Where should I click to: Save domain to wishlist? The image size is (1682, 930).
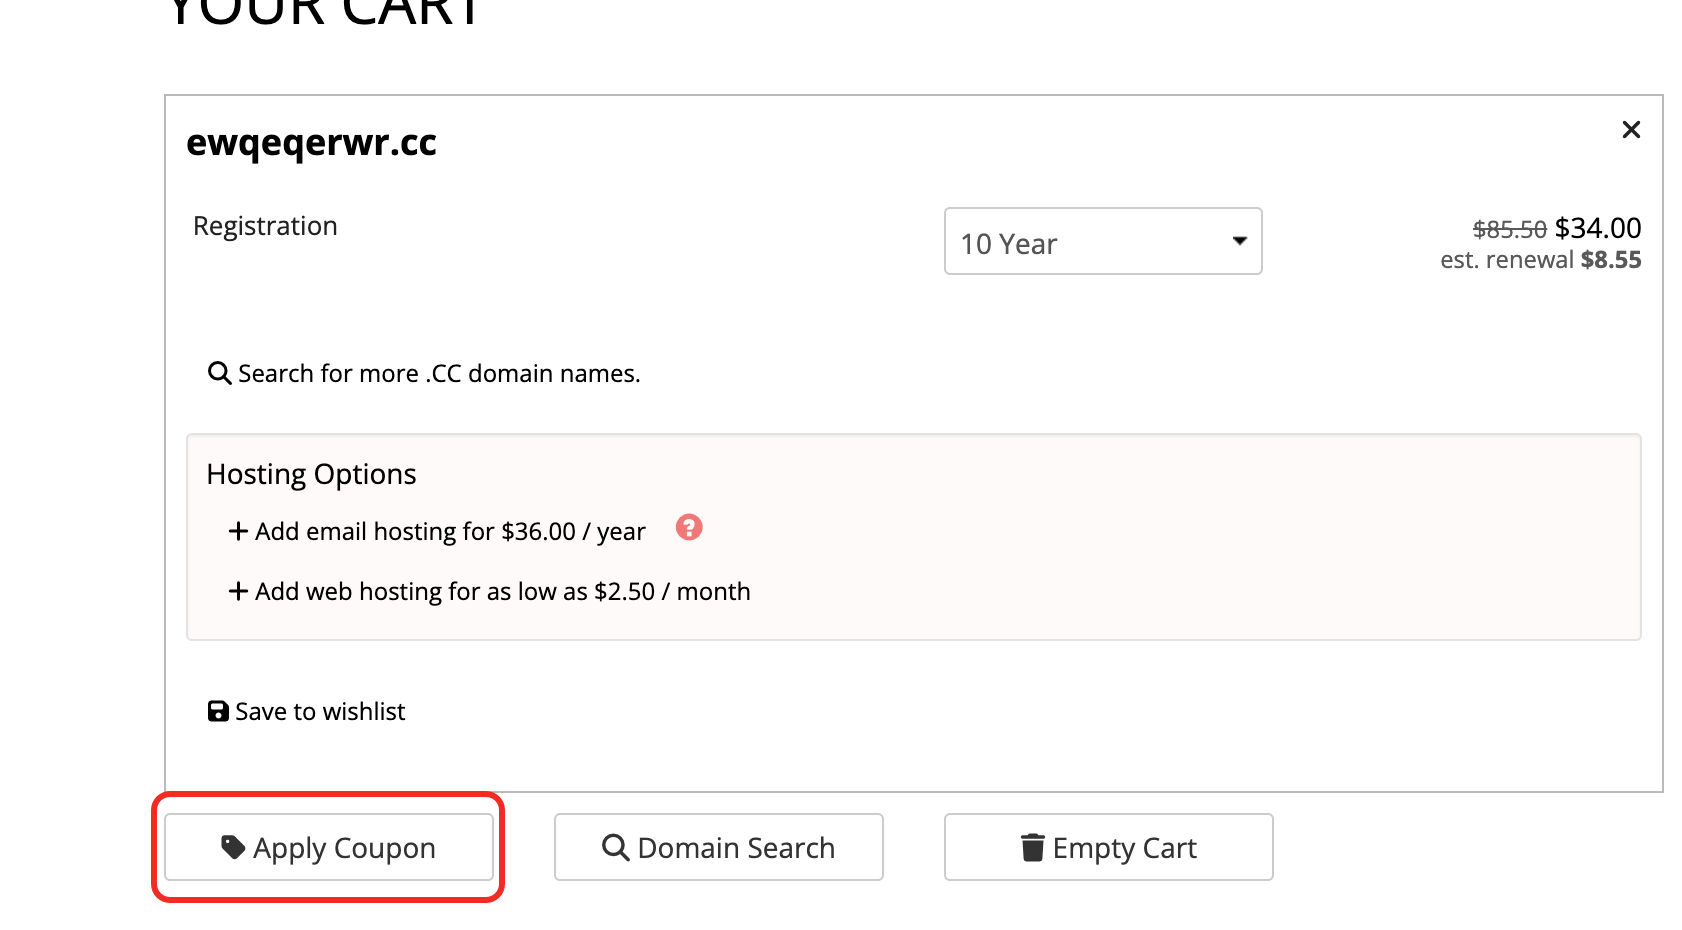click(x=306, y=711)
